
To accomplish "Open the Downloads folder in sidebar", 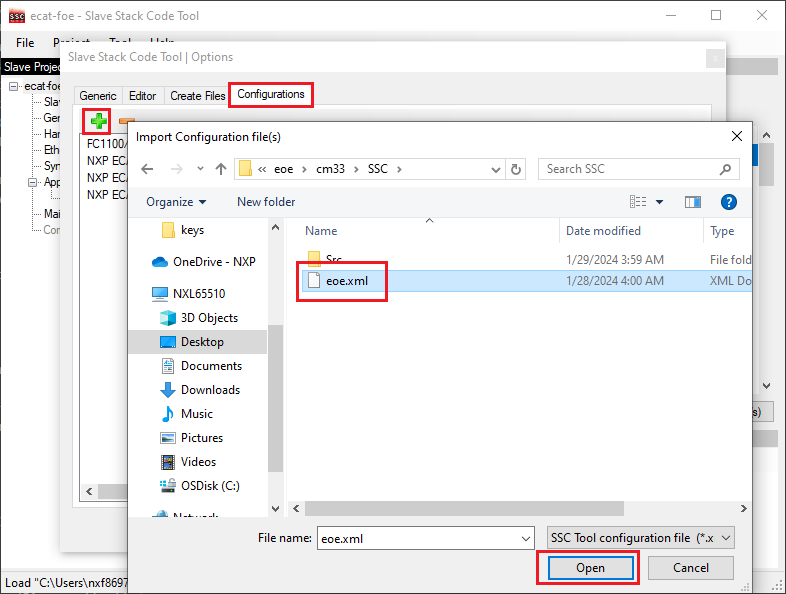I will click(210, 390).
